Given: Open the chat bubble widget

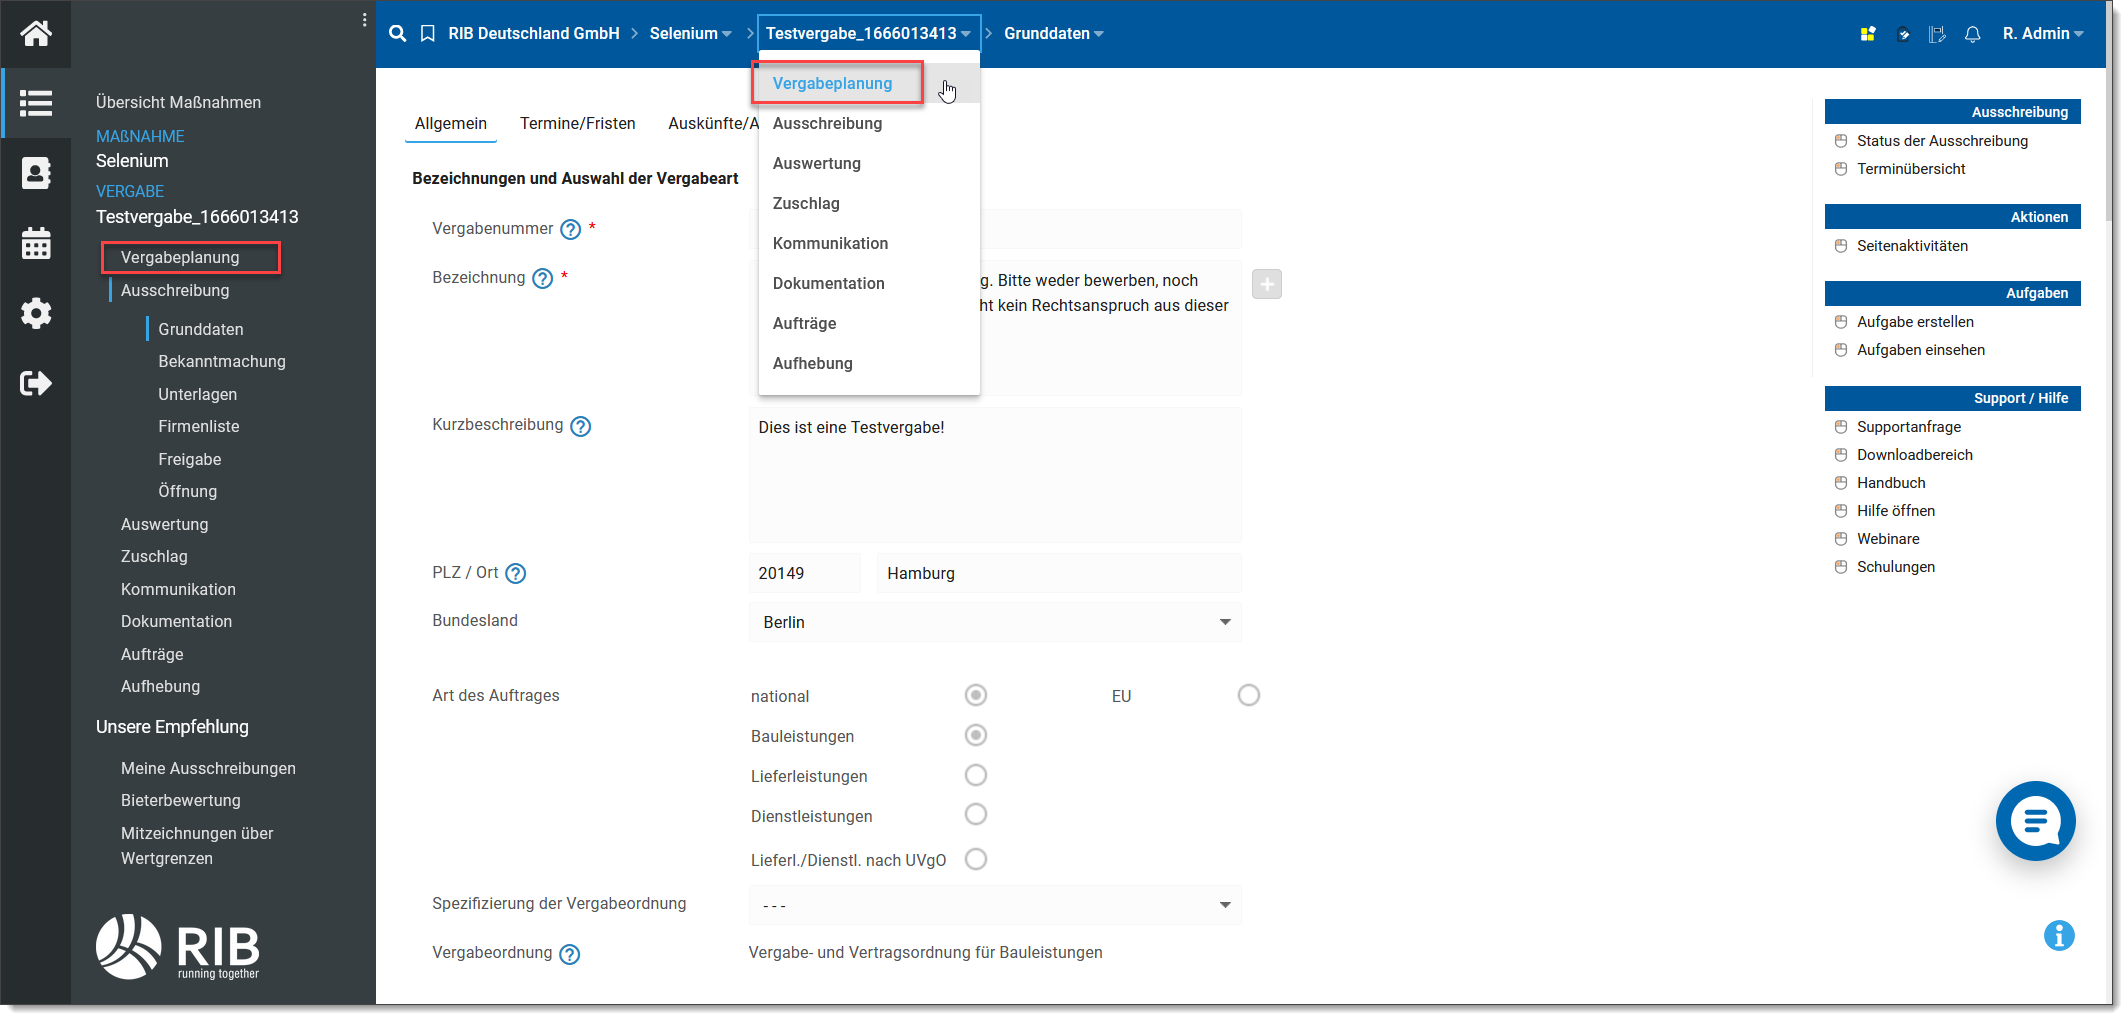Looking at the screenshot, I should [2036, 821].
